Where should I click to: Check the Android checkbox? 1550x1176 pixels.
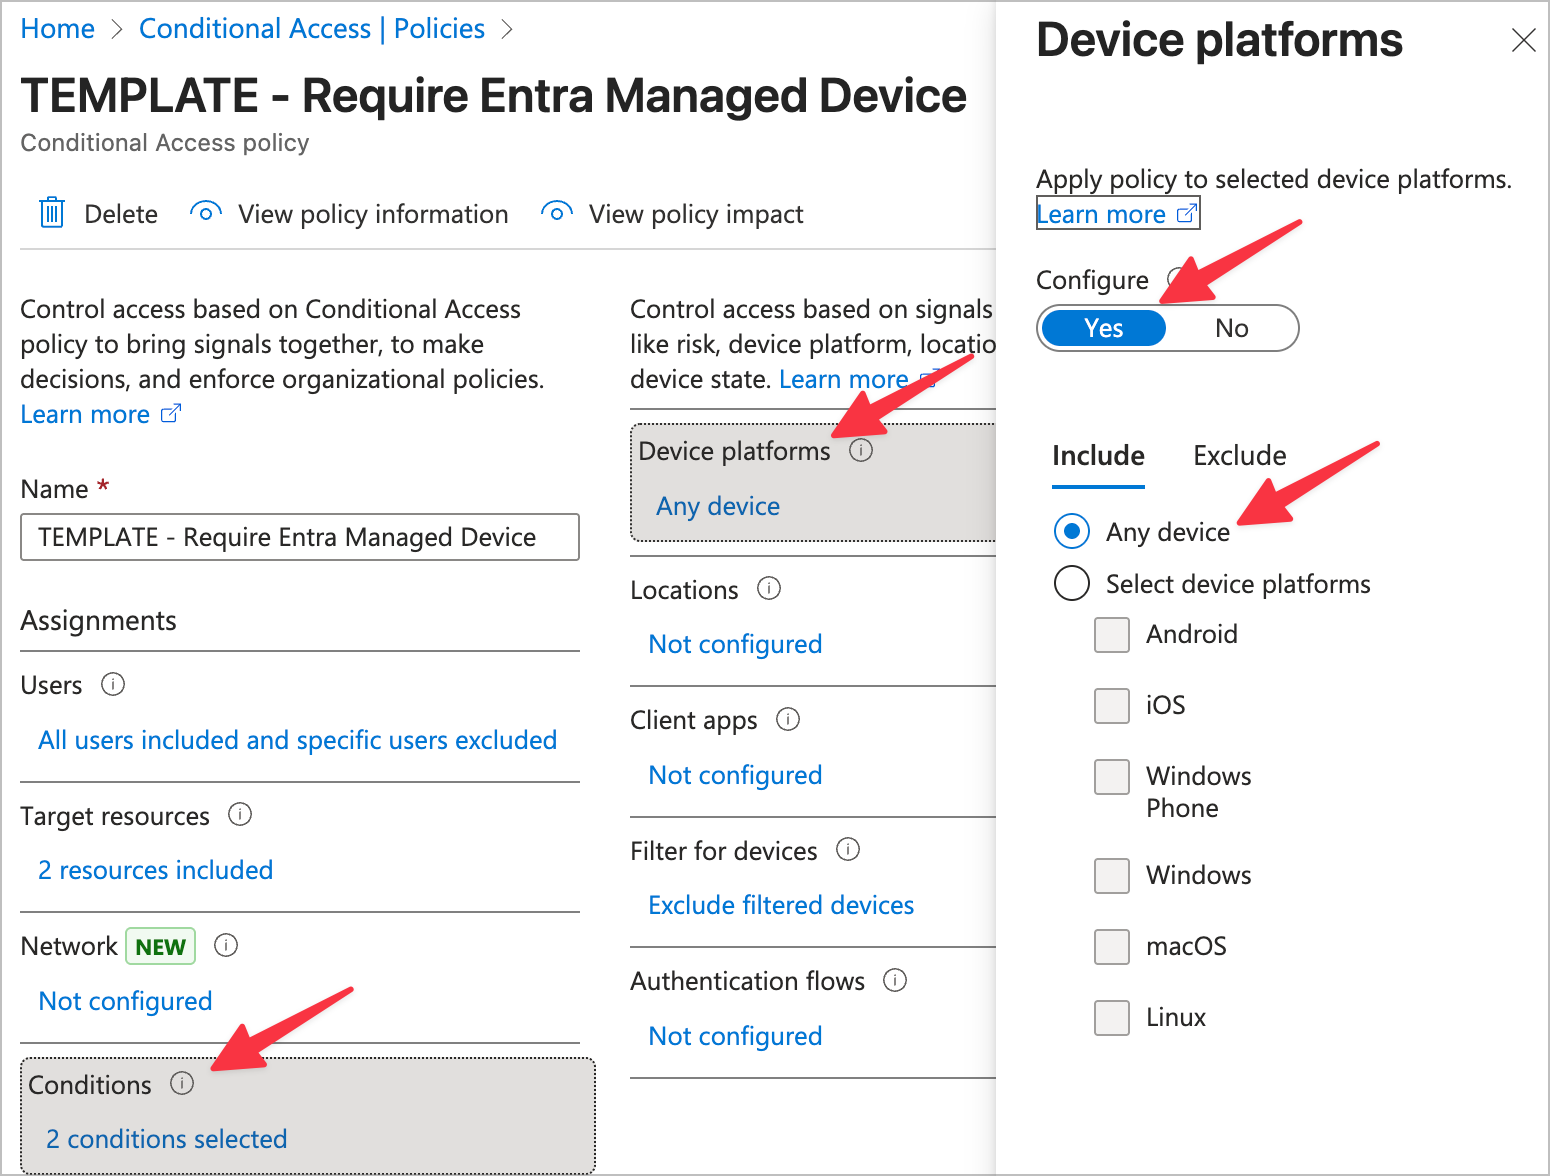[x=1111, y=635]
